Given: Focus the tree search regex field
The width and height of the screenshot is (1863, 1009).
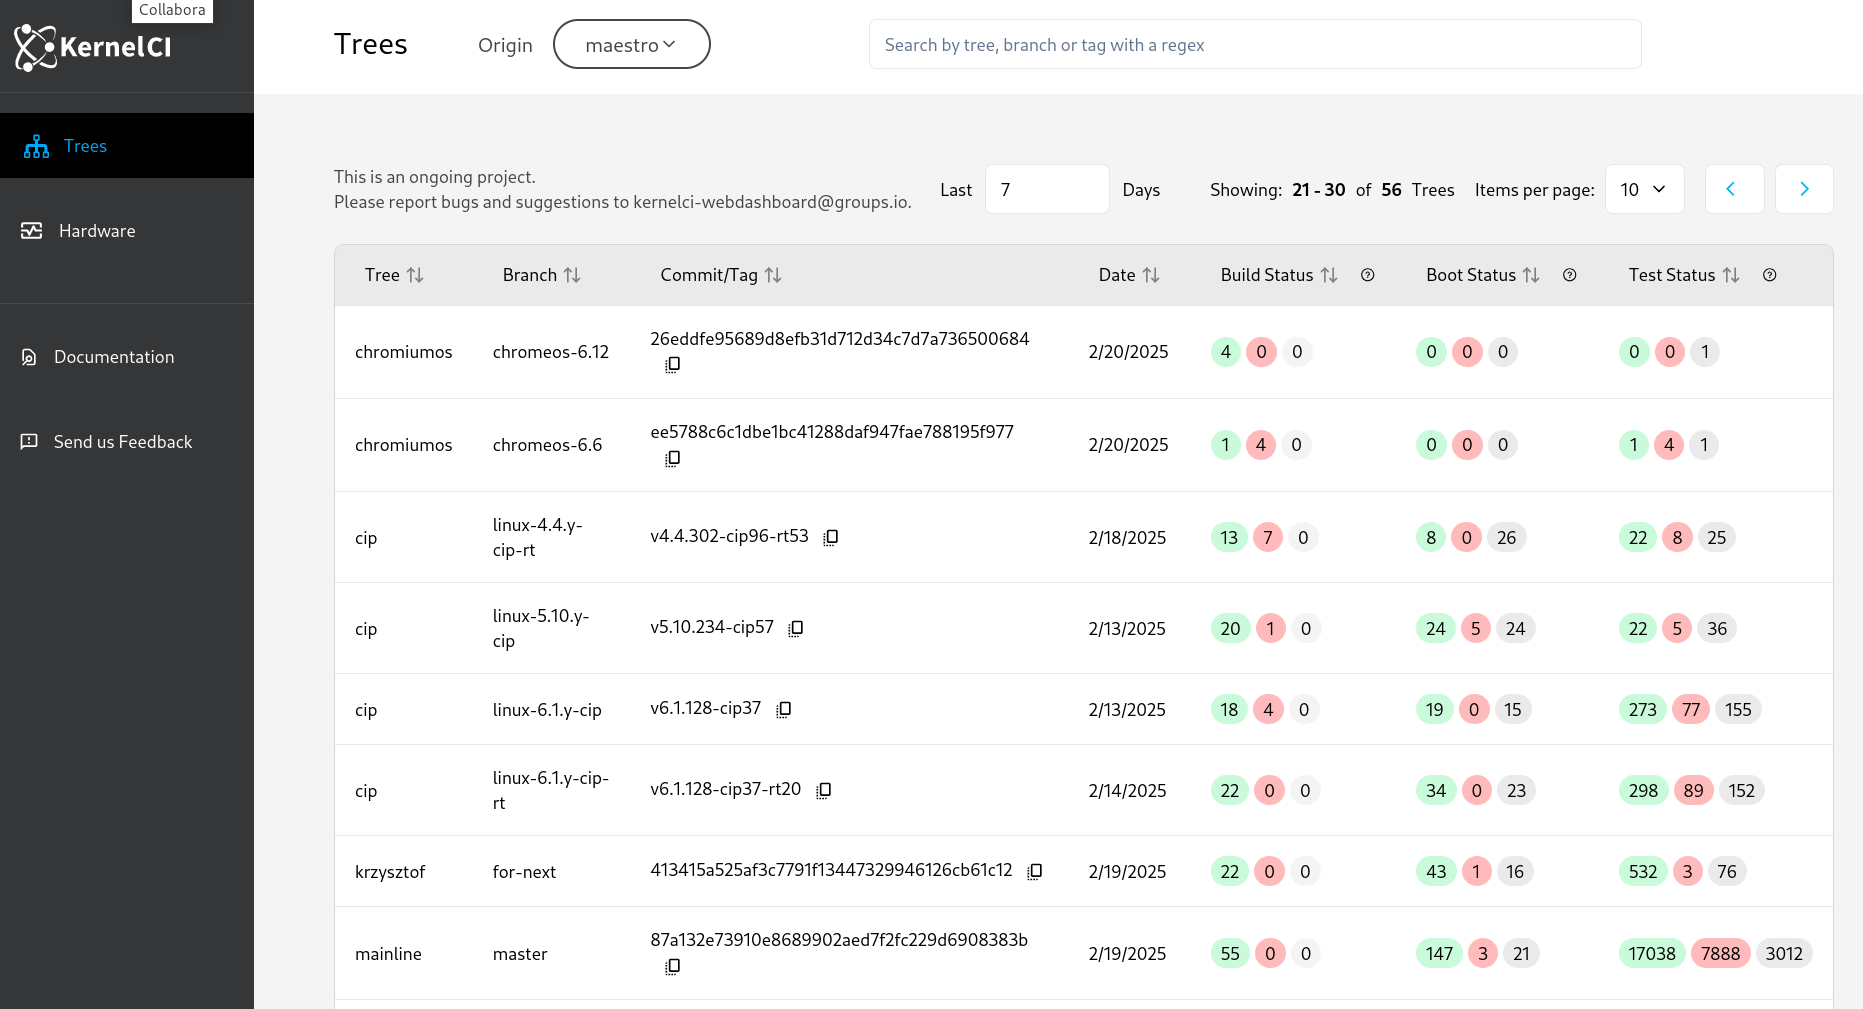Looking at the screenshot, I should (x=1254, y=45).
